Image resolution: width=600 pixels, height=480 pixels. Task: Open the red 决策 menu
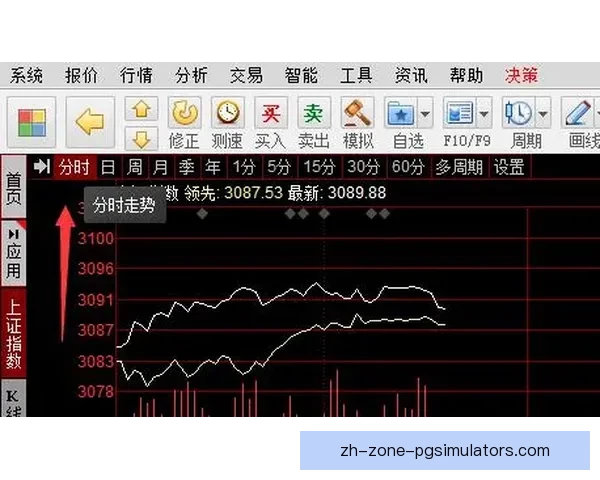pyautogui.click(x=521, y=75)
